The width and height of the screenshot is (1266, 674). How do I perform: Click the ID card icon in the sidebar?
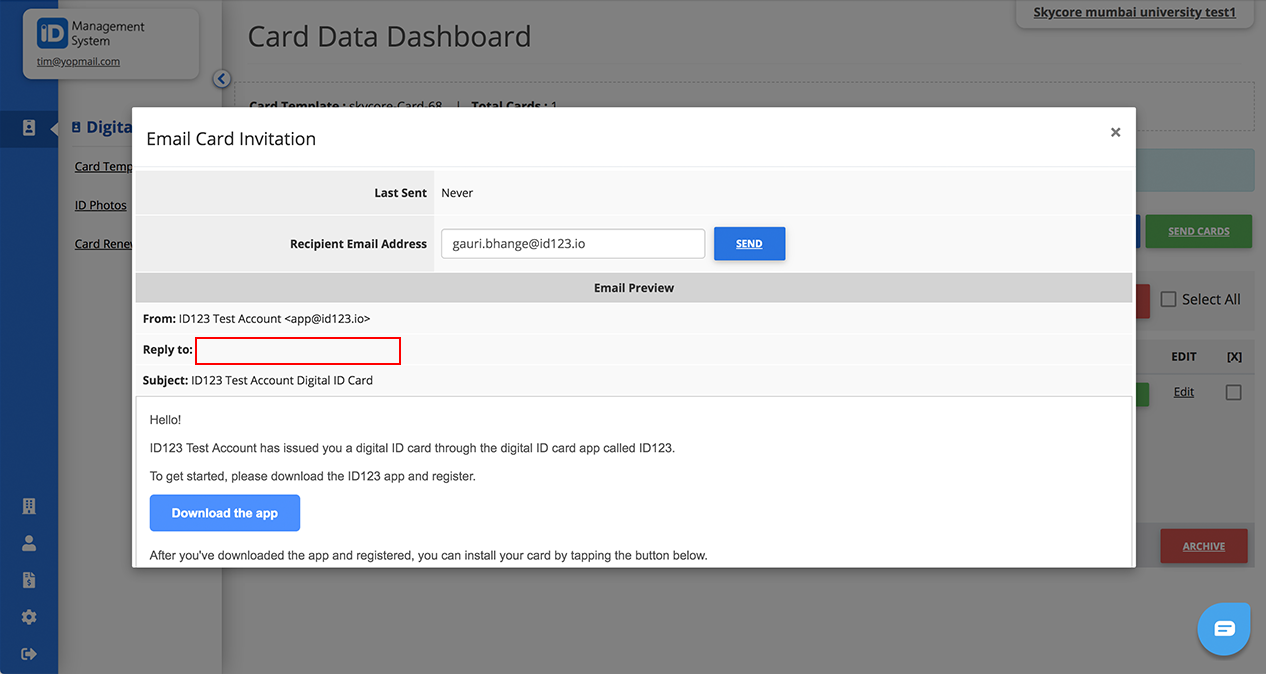click(x=29, y=128)
